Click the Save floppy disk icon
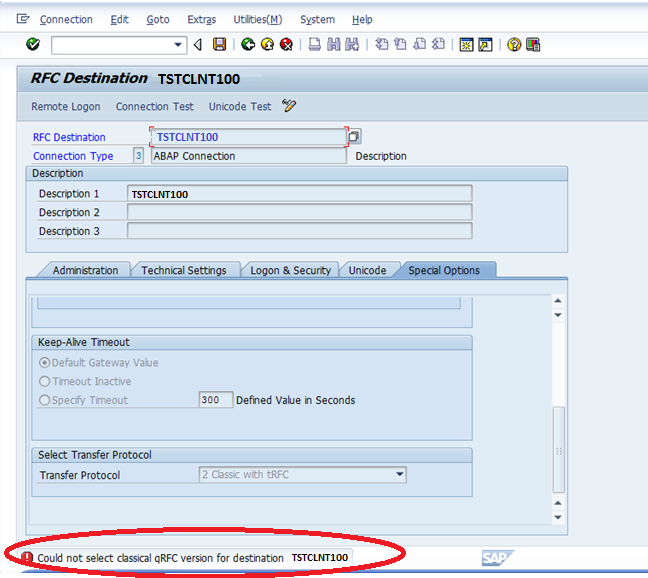The image size is (648, 578). click(219, 44)
